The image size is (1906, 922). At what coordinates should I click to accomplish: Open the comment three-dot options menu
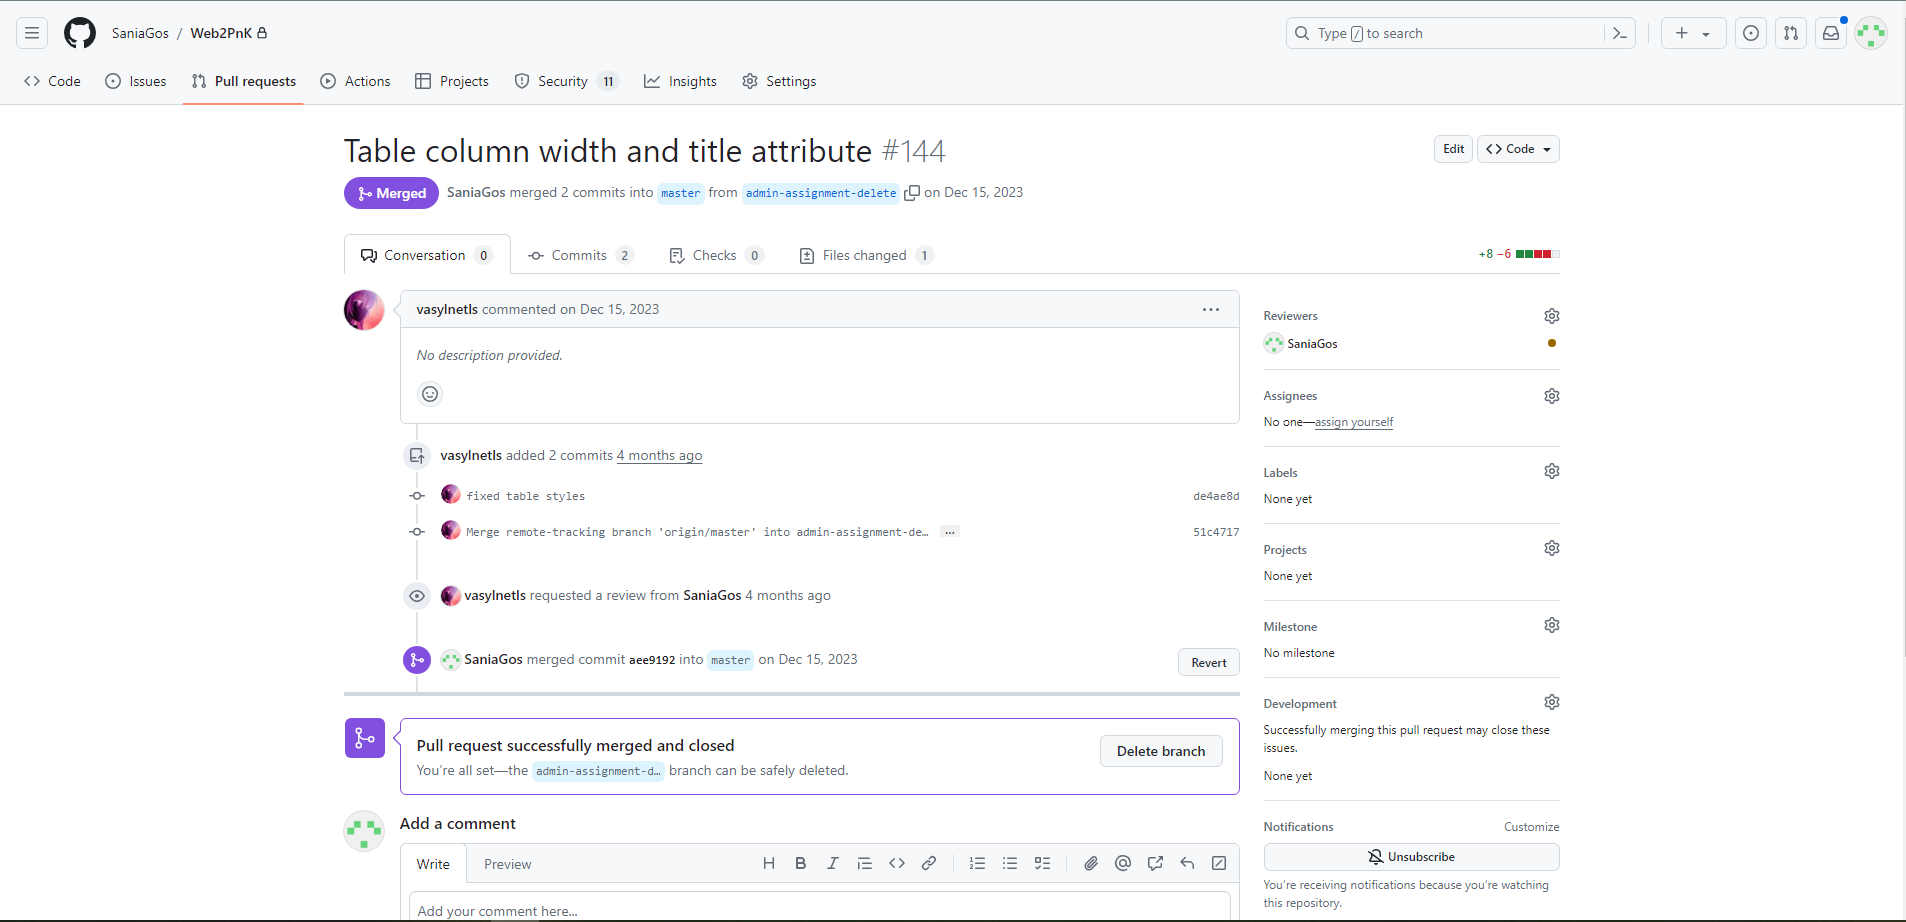(1210, 310)
